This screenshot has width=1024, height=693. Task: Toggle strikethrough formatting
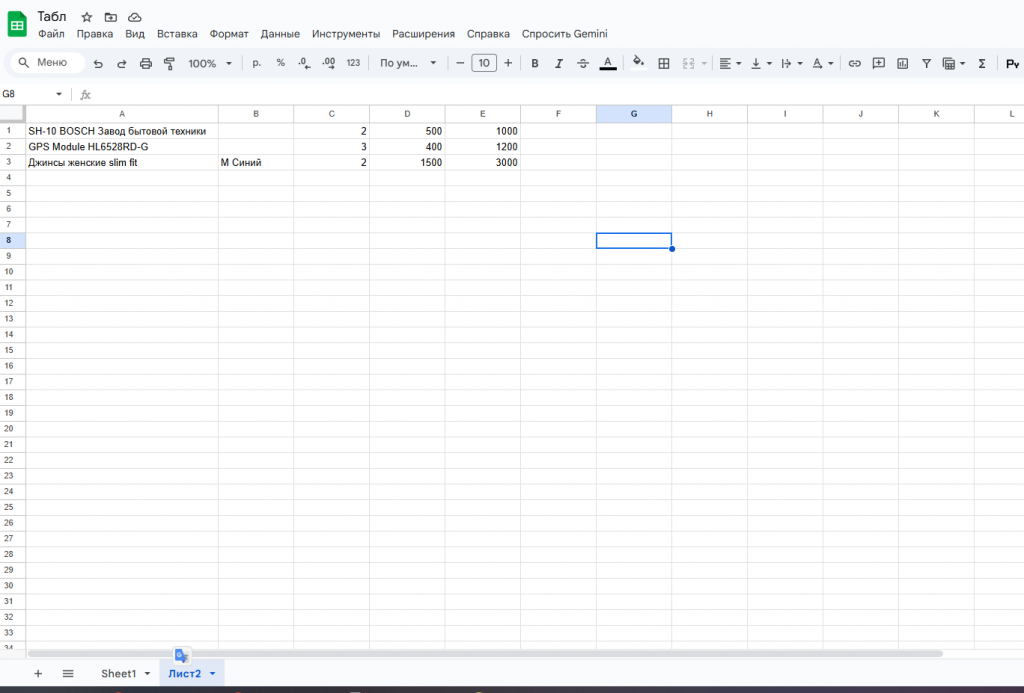click(x=583, y=63)
